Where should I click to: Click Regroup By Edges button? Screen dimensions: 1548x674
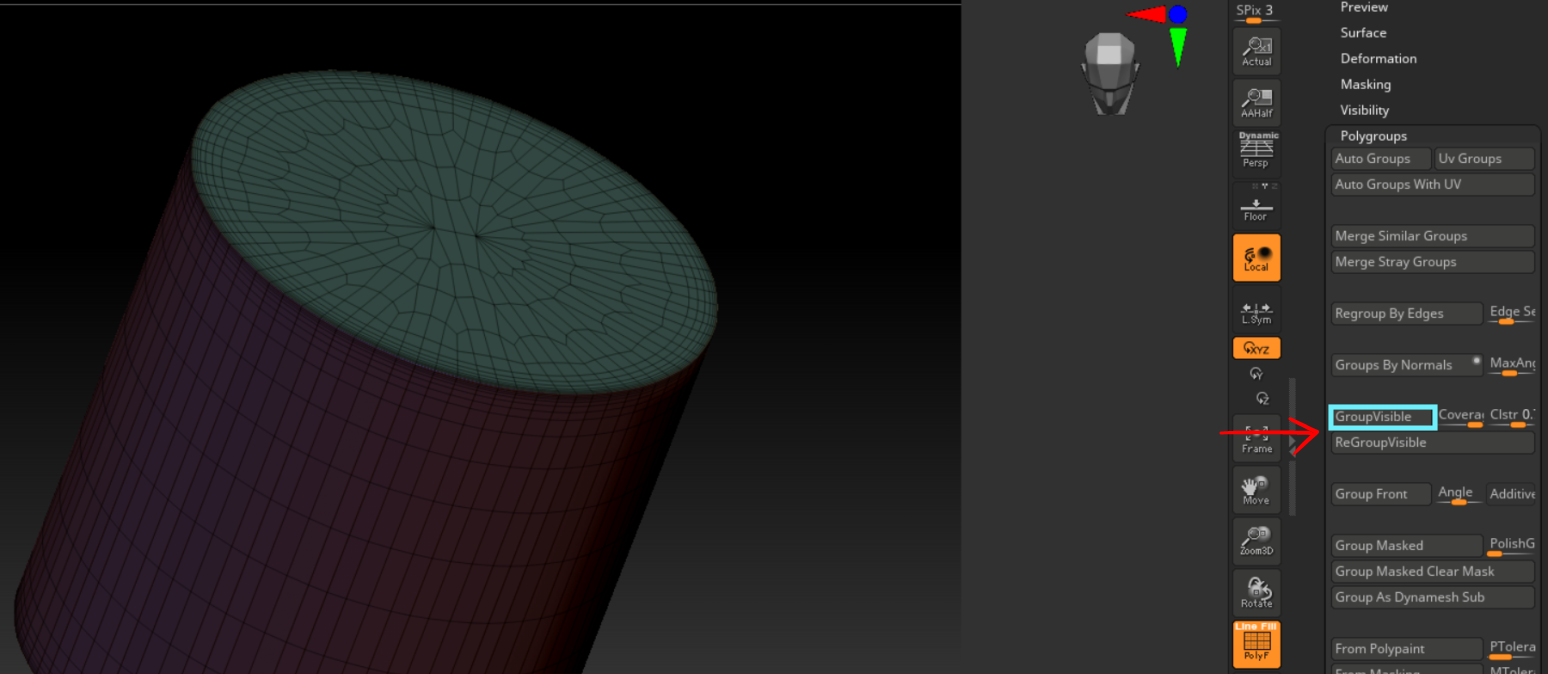[1407, 314]
